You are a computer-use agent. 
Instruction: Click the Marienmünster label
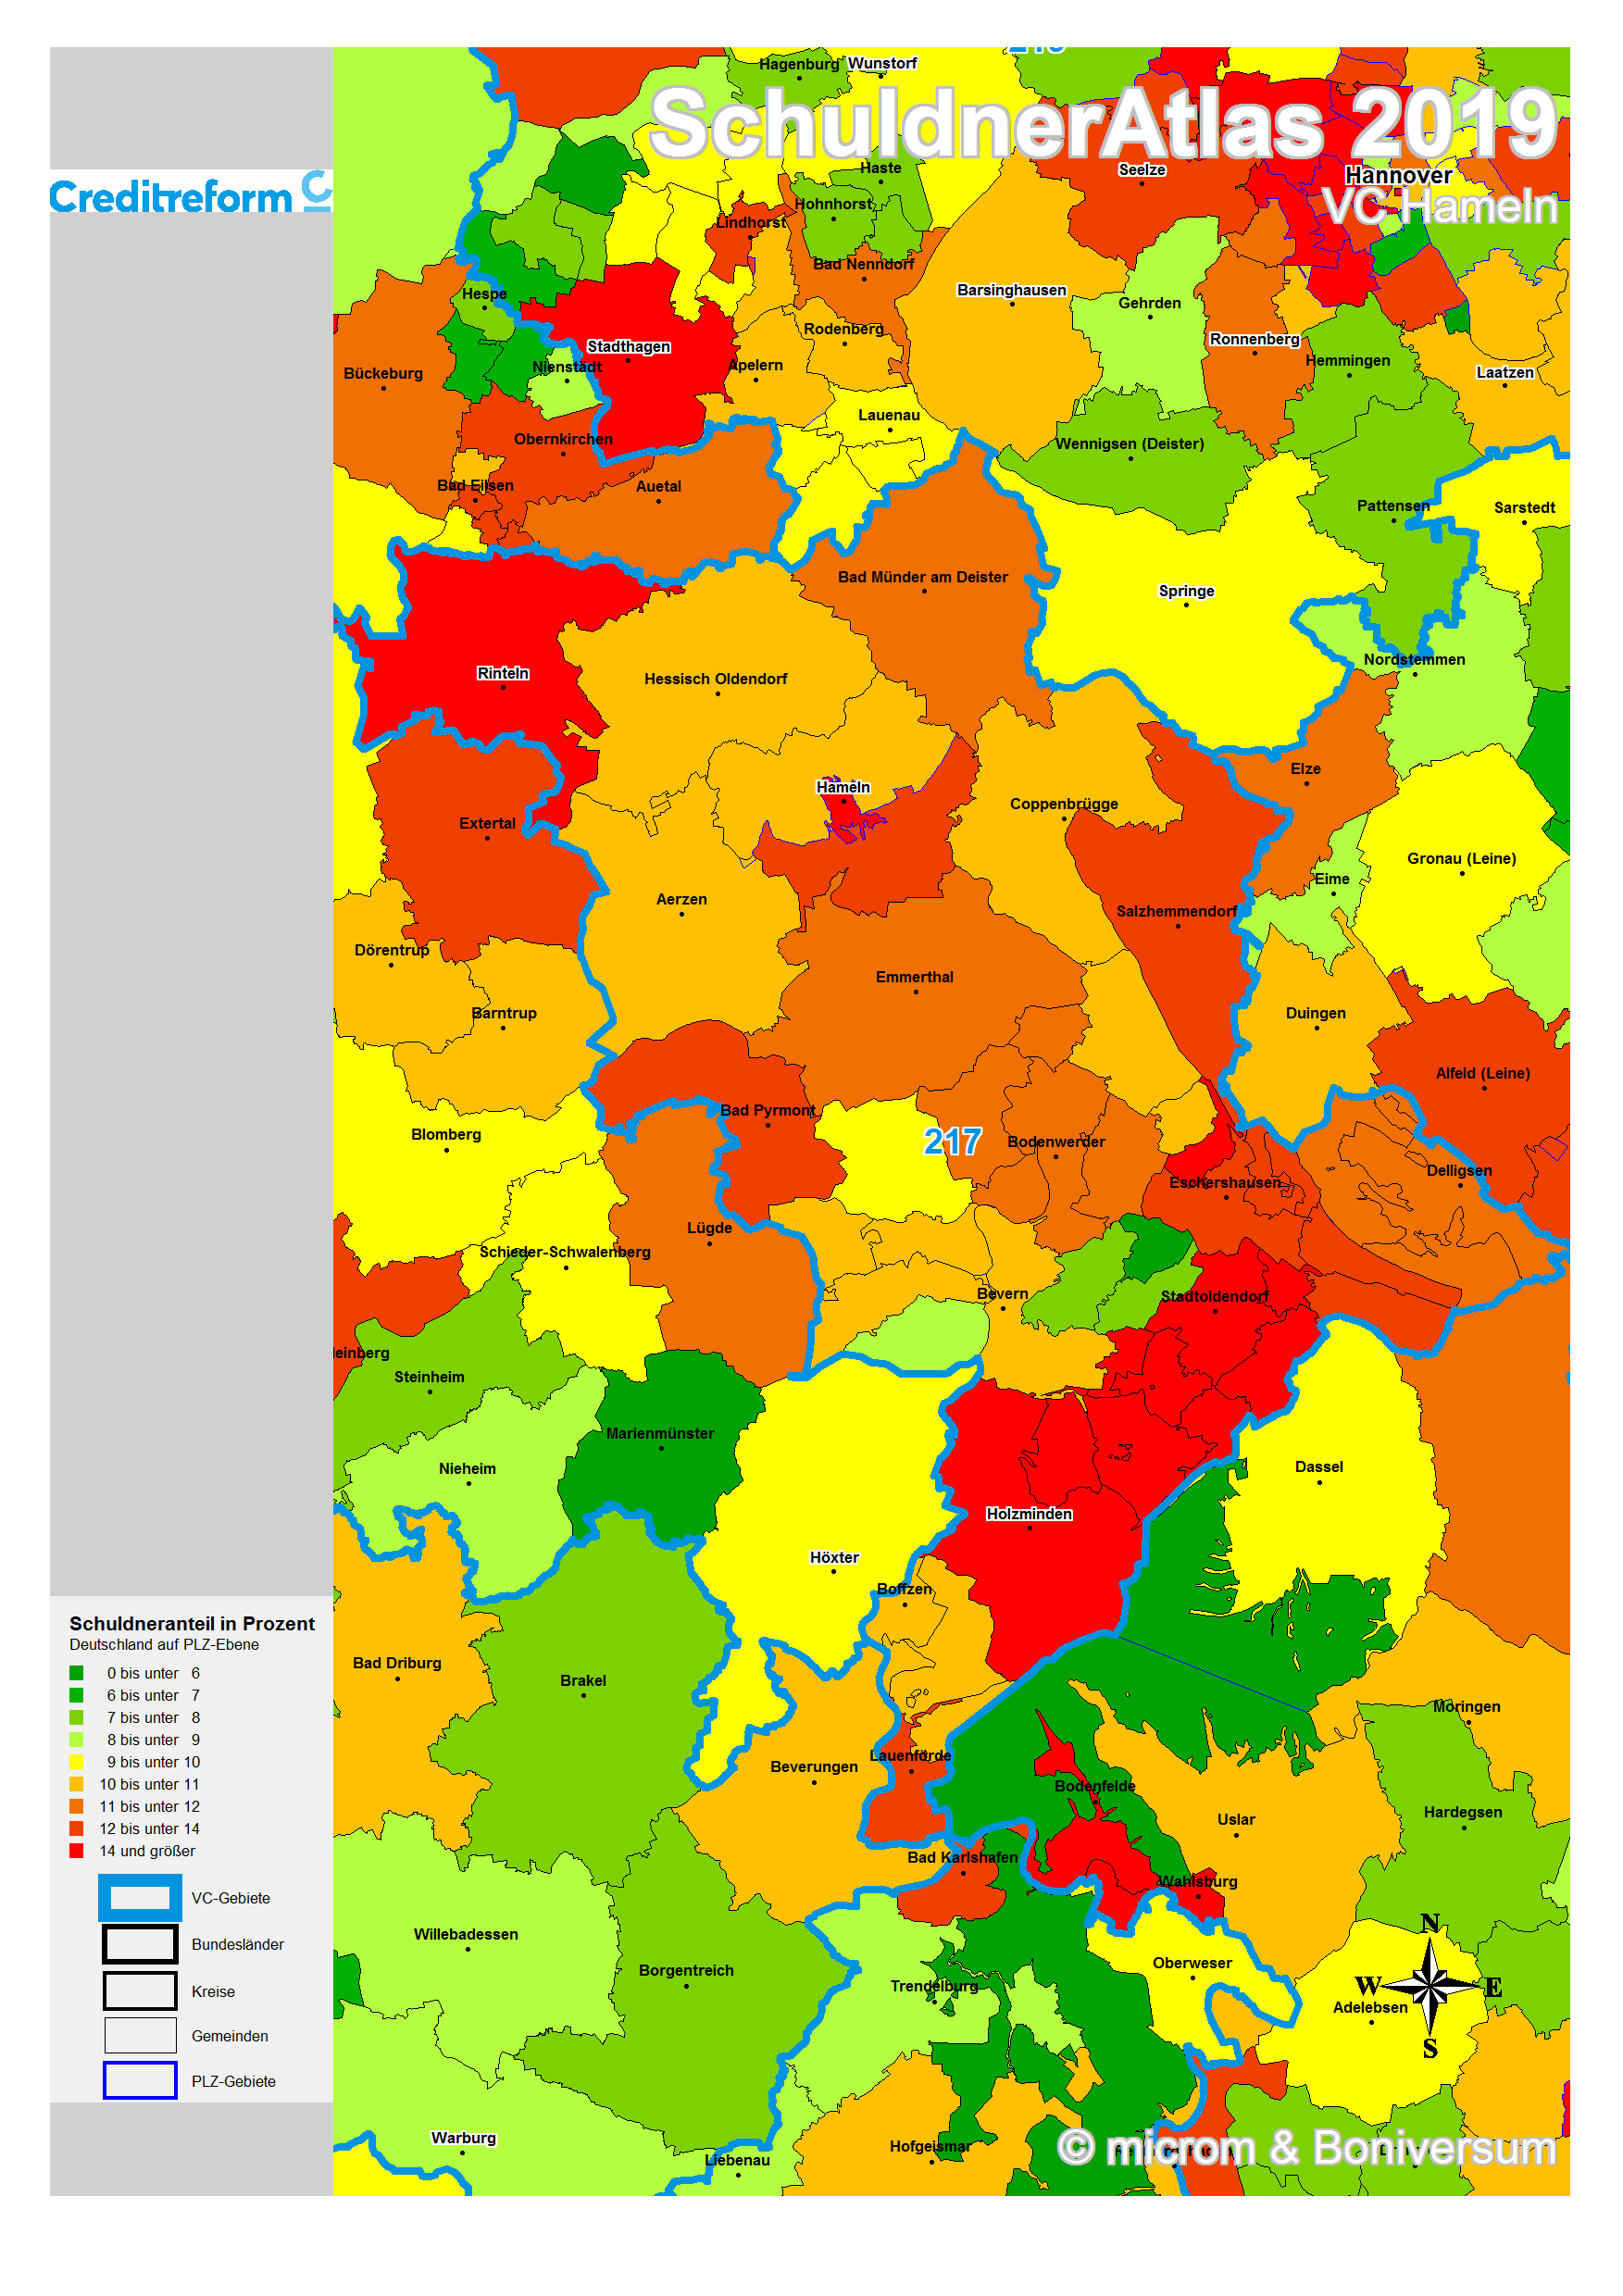pyautogui.click(x=660, y=1432)
